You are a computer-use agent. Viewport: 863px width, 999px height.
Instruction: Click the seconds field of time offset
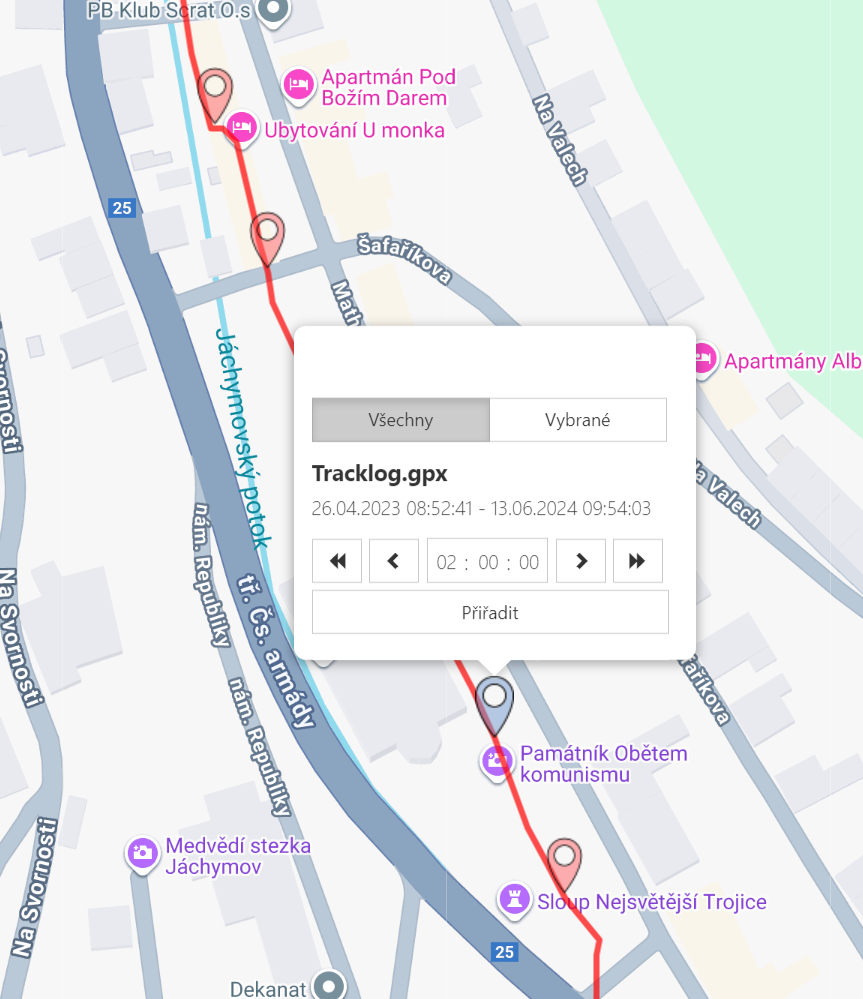click(x=529, y=562)
